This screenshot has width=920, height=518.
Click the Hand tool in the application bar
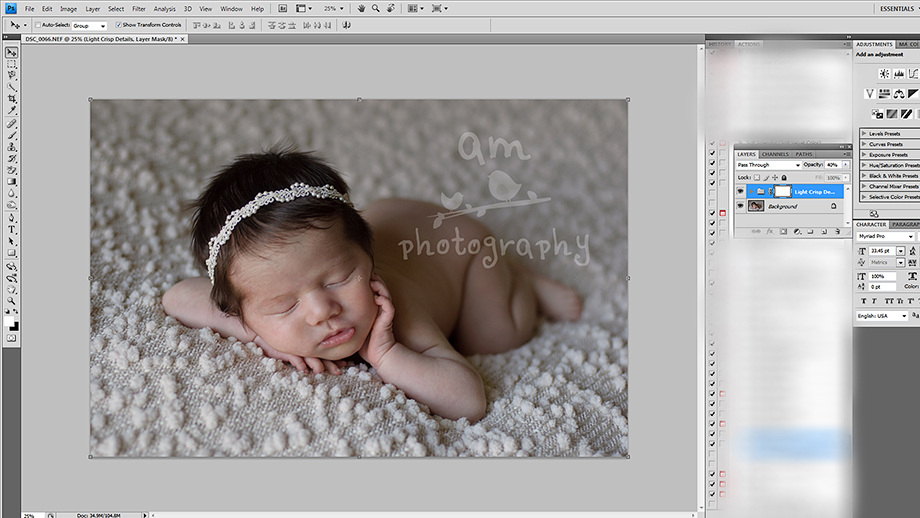coord(360,8)
